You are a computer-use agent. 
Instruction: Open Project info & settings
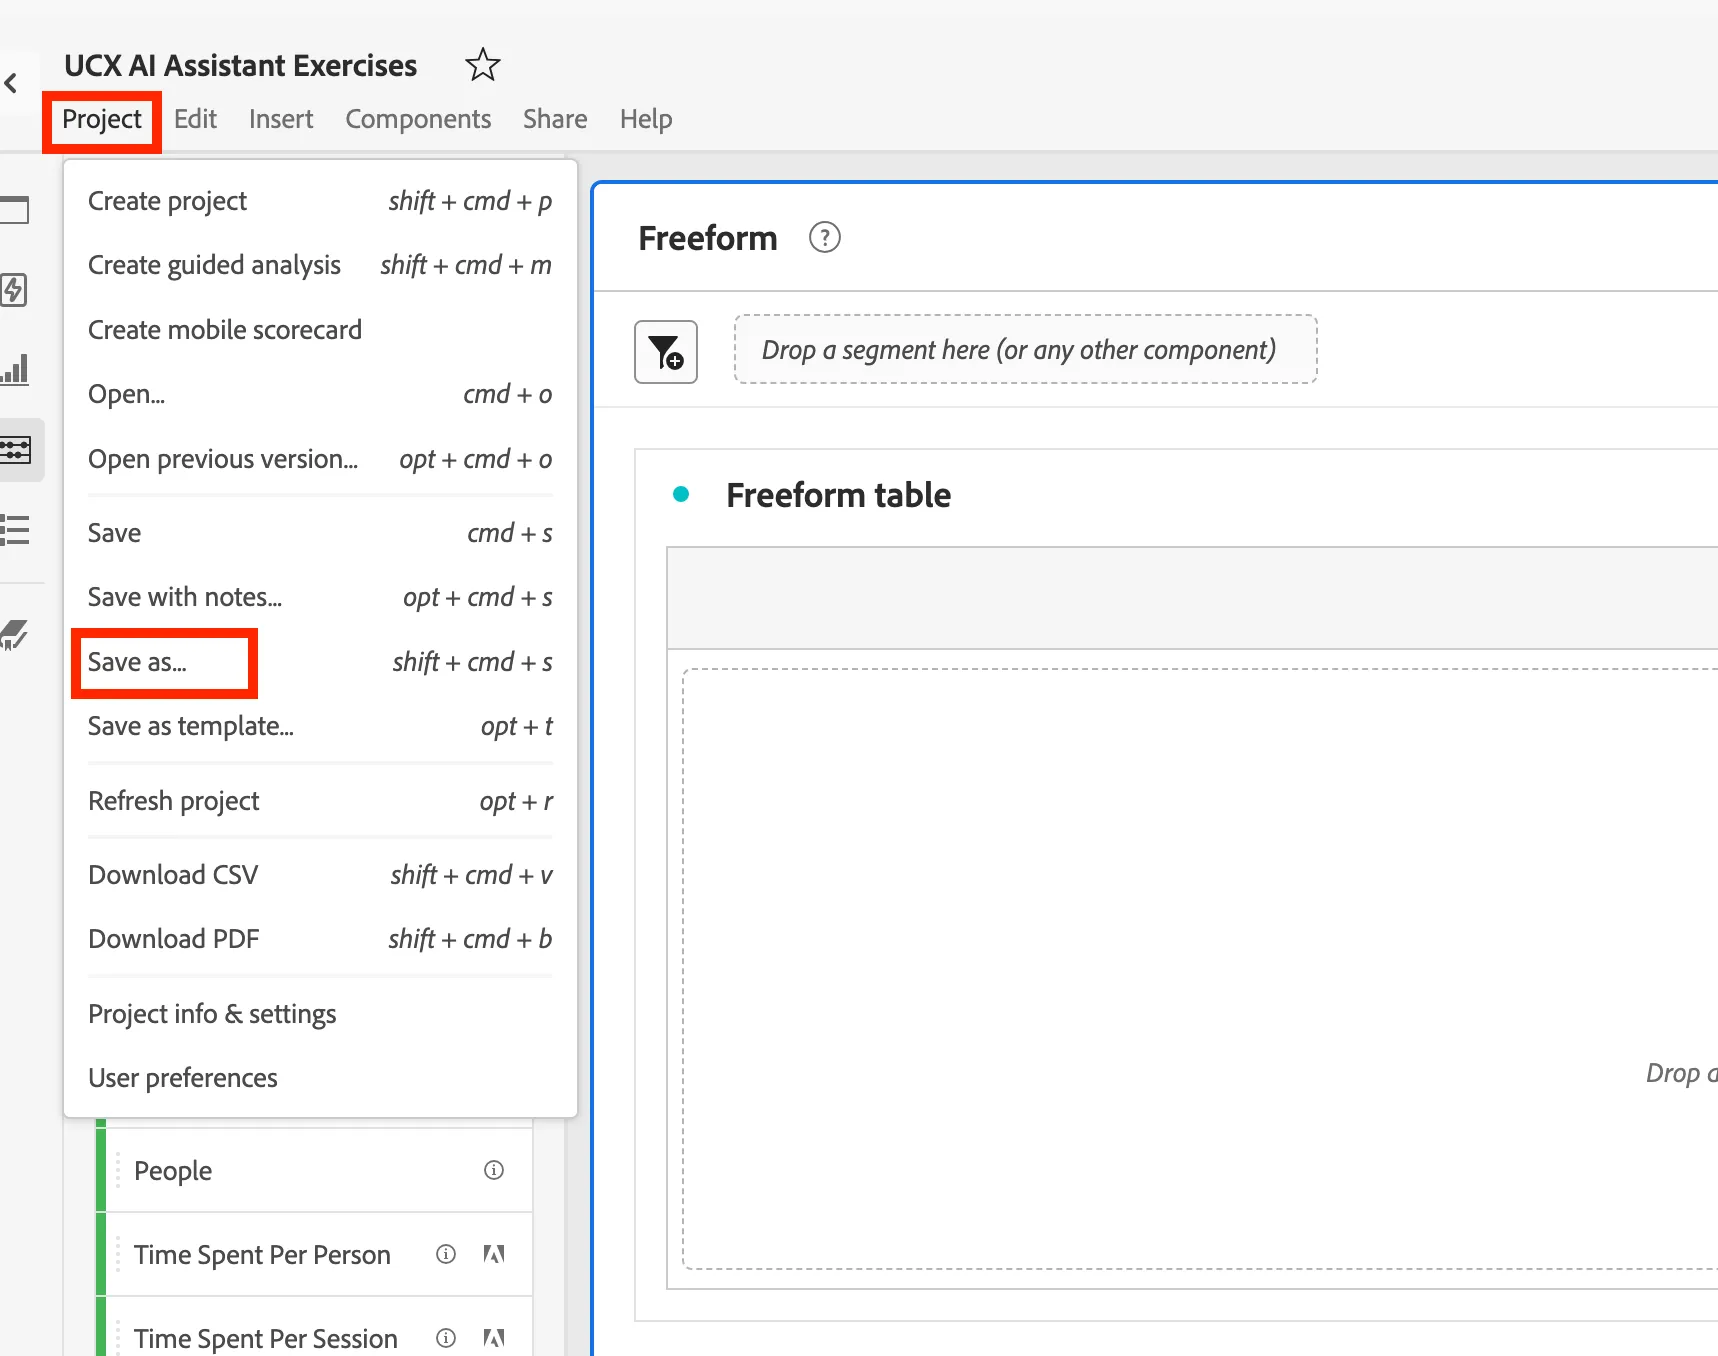tap(320, 1014)
